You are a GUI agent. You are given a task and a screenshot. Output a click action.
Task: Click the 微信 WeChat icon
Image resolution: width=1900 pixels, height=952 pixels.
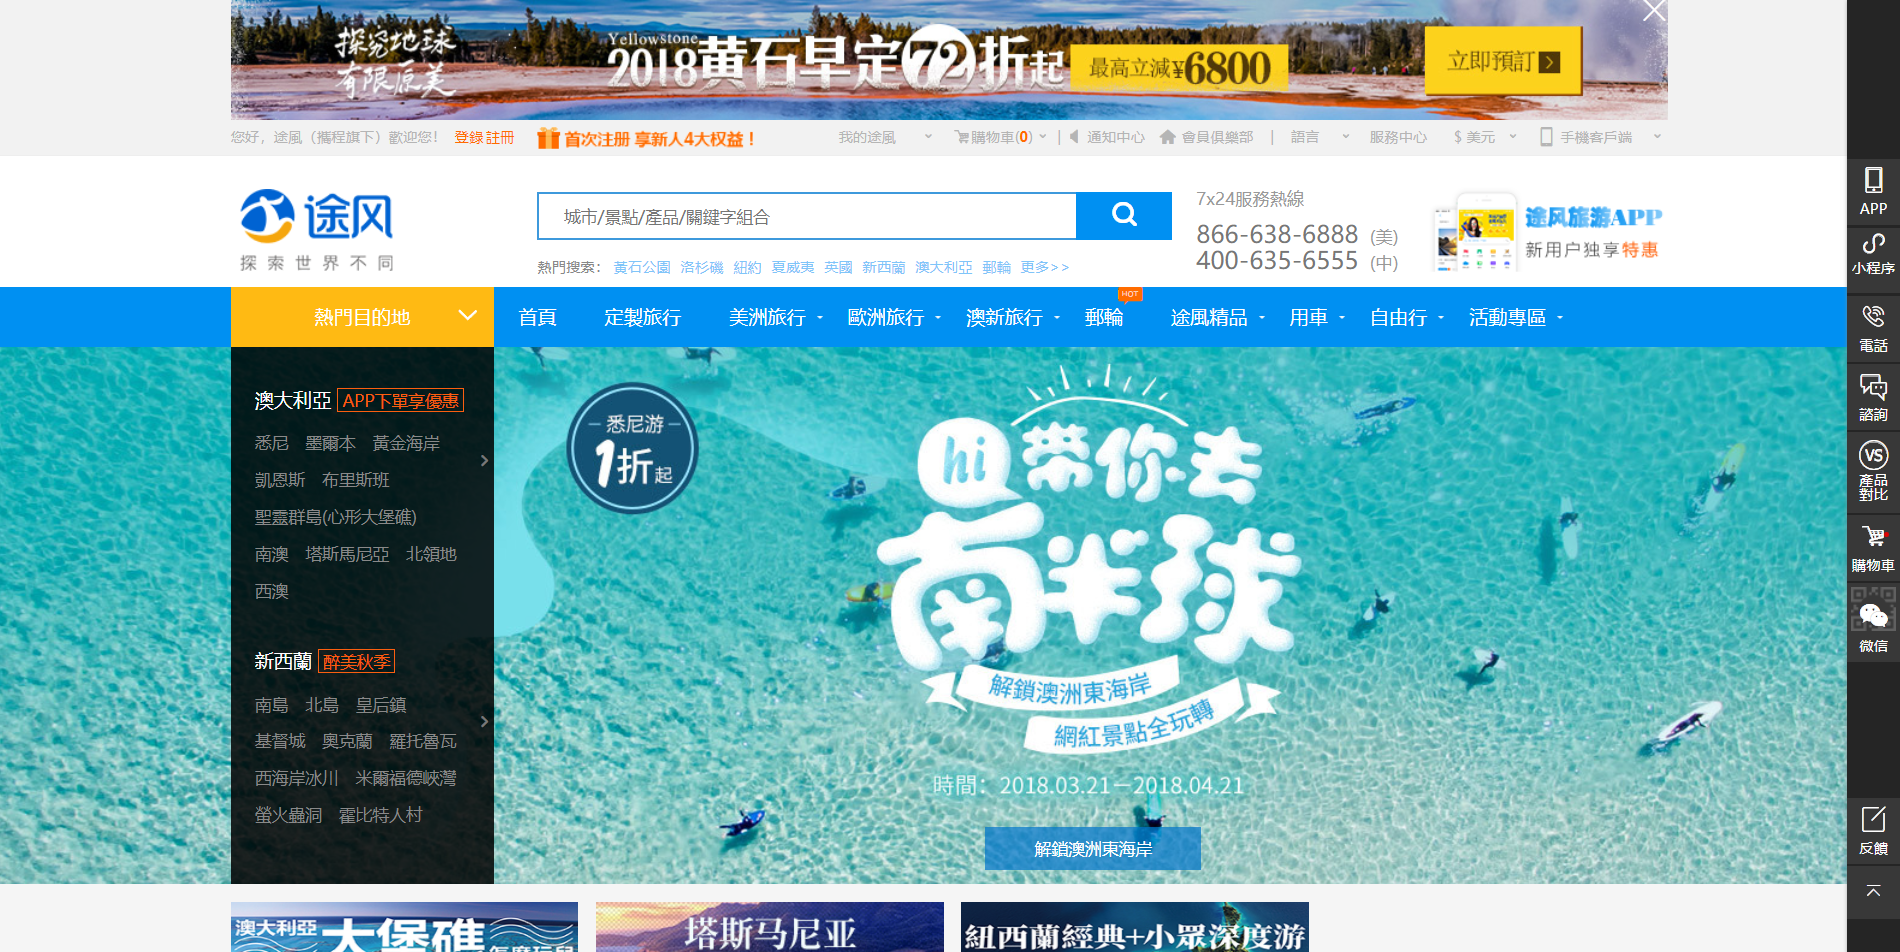point(1873,621)
